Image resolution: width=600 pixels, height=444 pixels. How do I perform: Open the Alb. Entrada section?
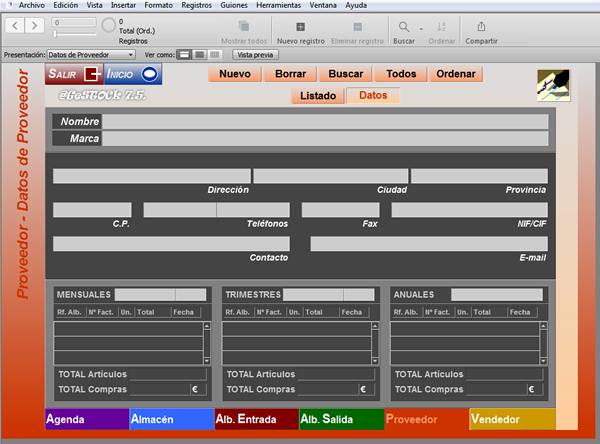(257, 419)
